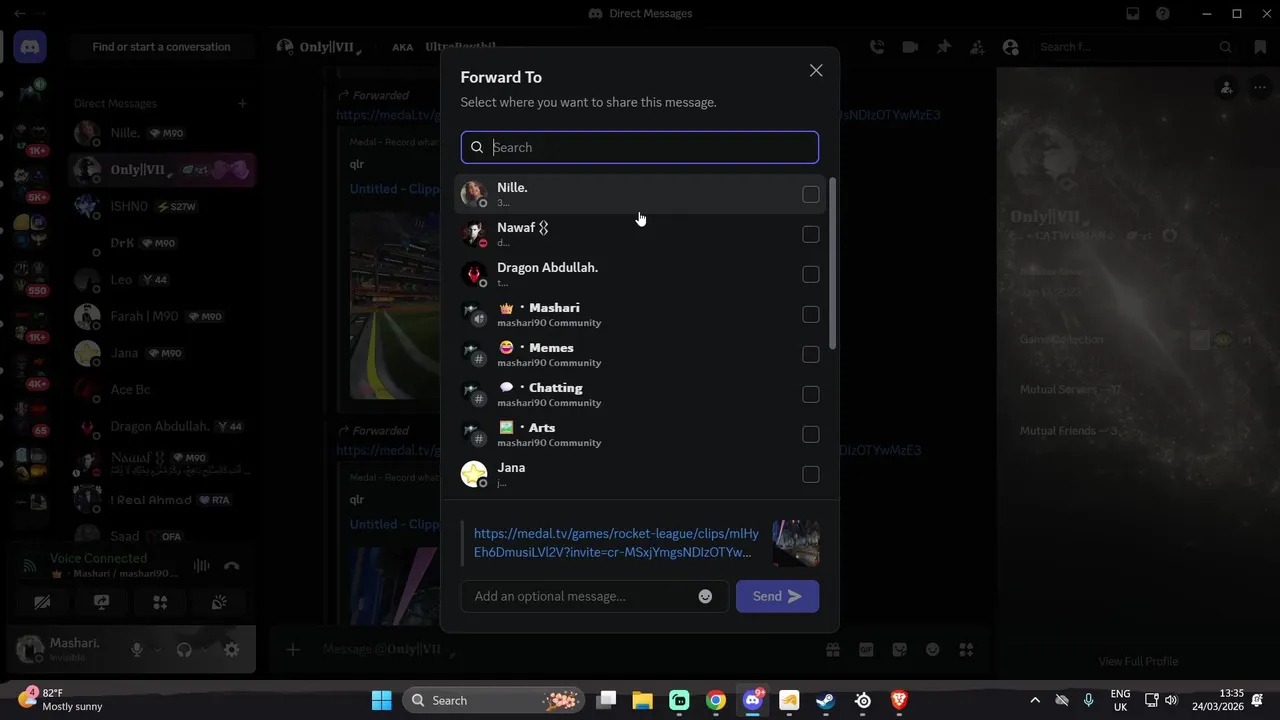This screenshot has width=1280, height=720.
Task: Toggle the user profile panel
Action: [x=1010, y=47]
